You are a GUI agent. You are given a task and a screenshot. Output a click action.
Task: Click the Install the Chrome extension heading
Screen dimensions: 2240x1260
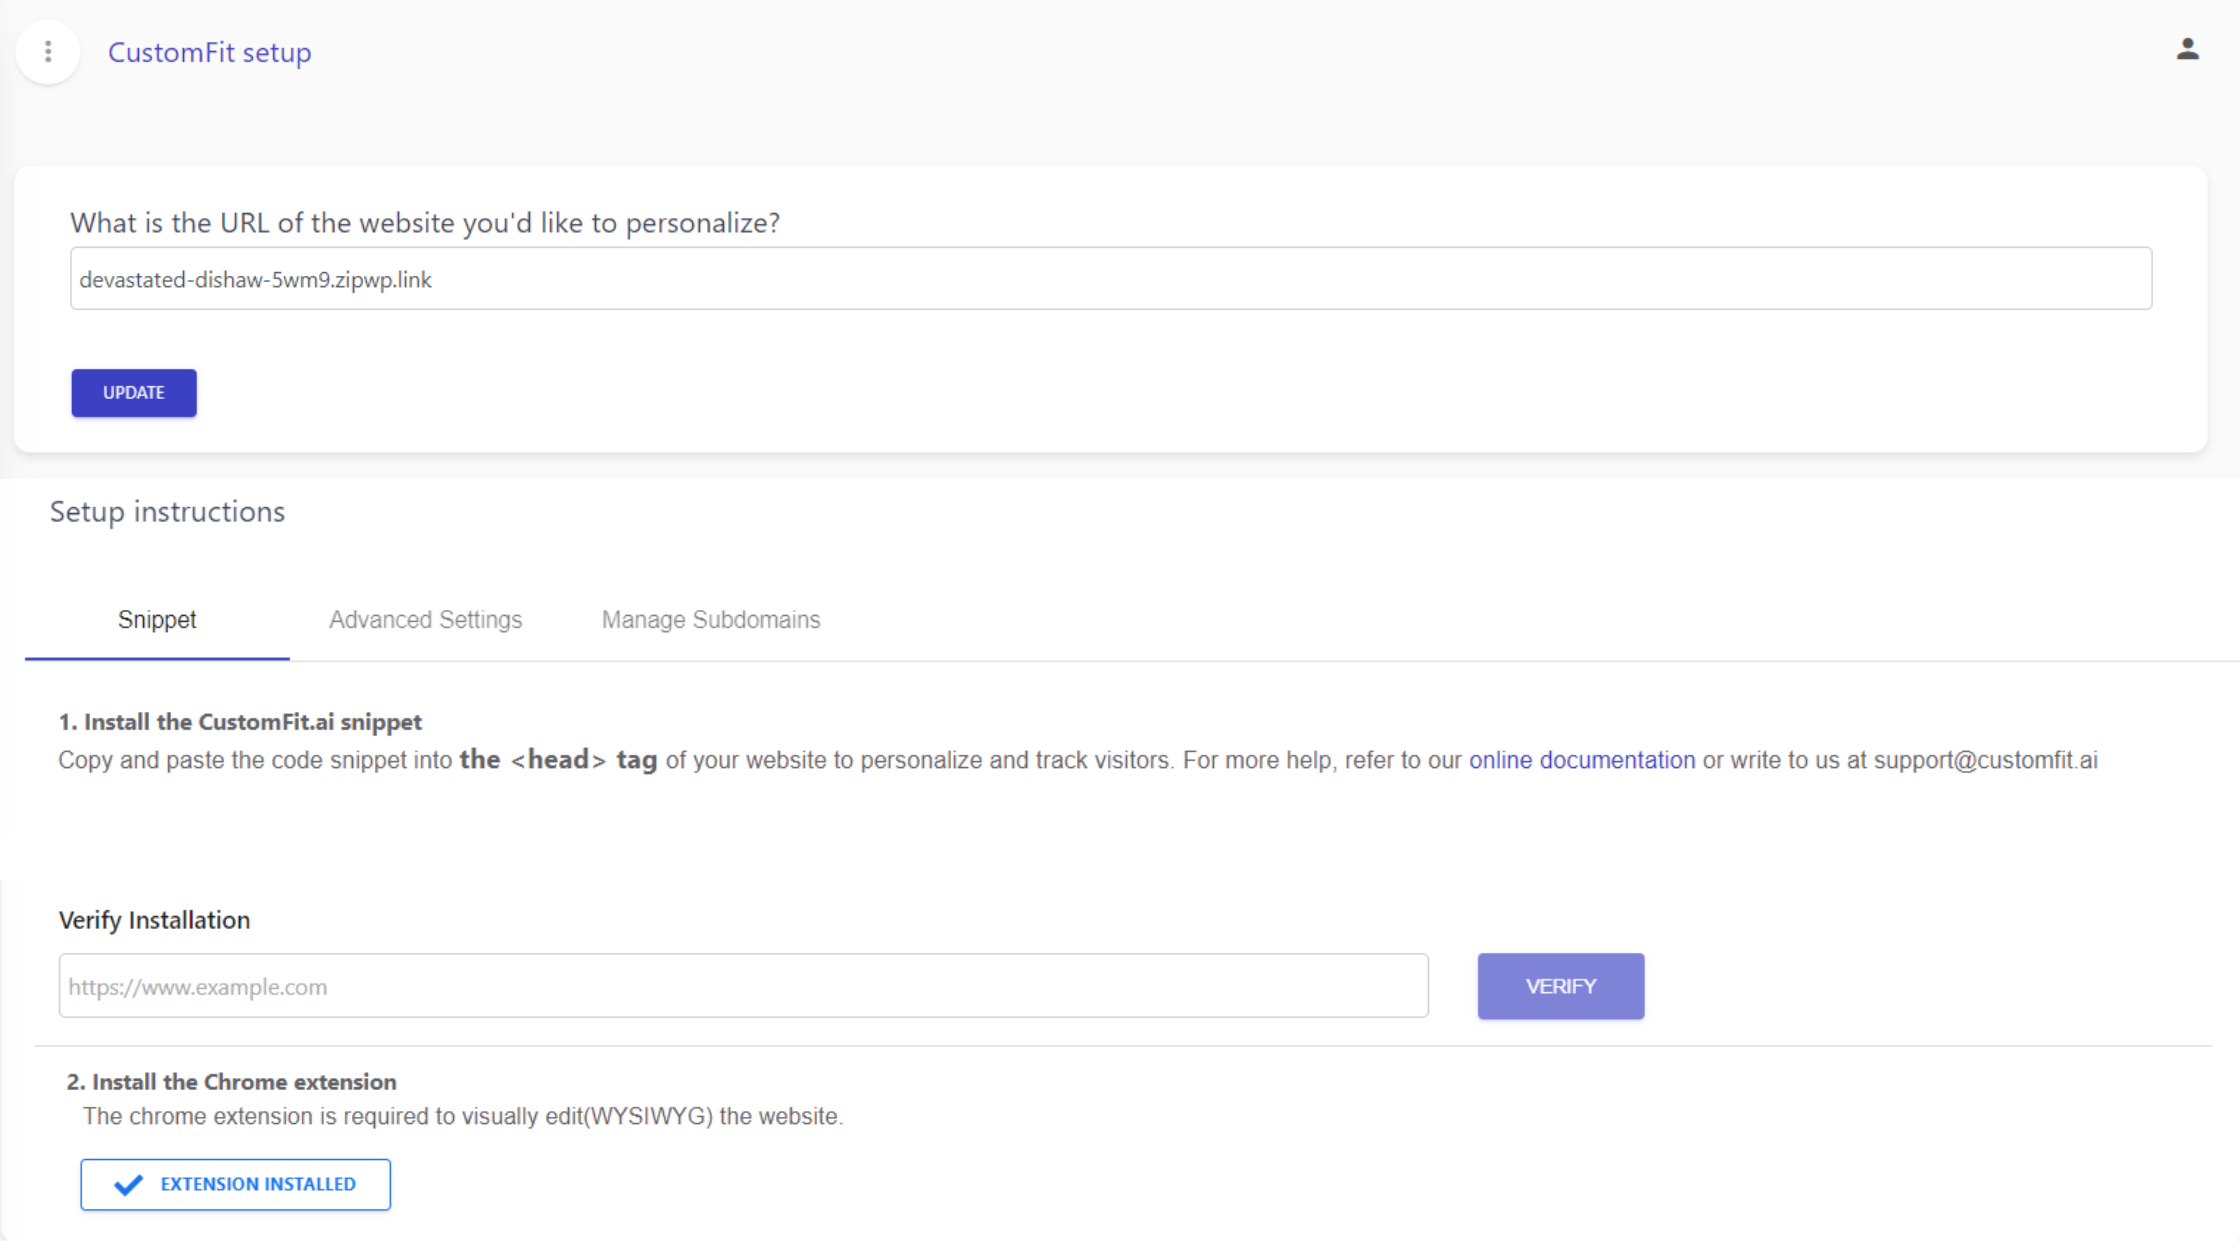231,1082
